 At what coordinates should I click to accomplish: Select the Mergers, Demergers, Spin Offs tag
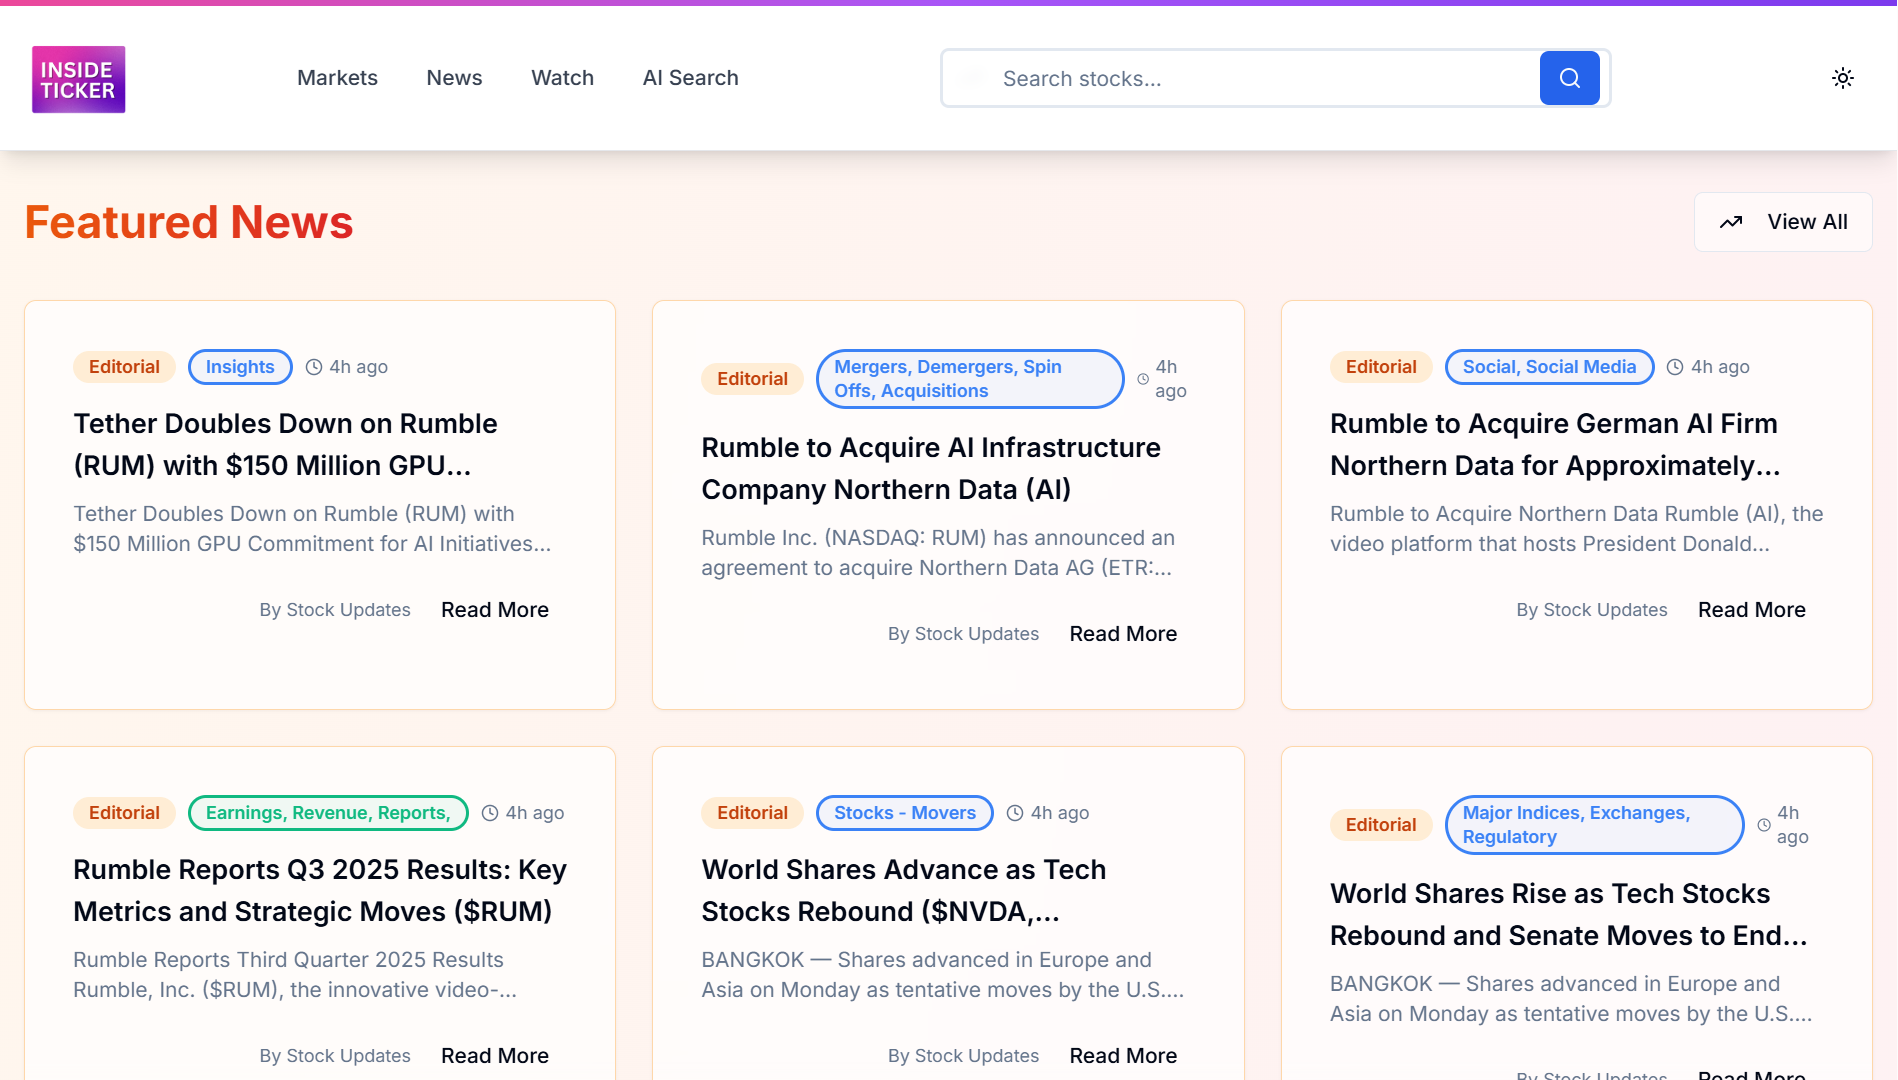point(969,379)
